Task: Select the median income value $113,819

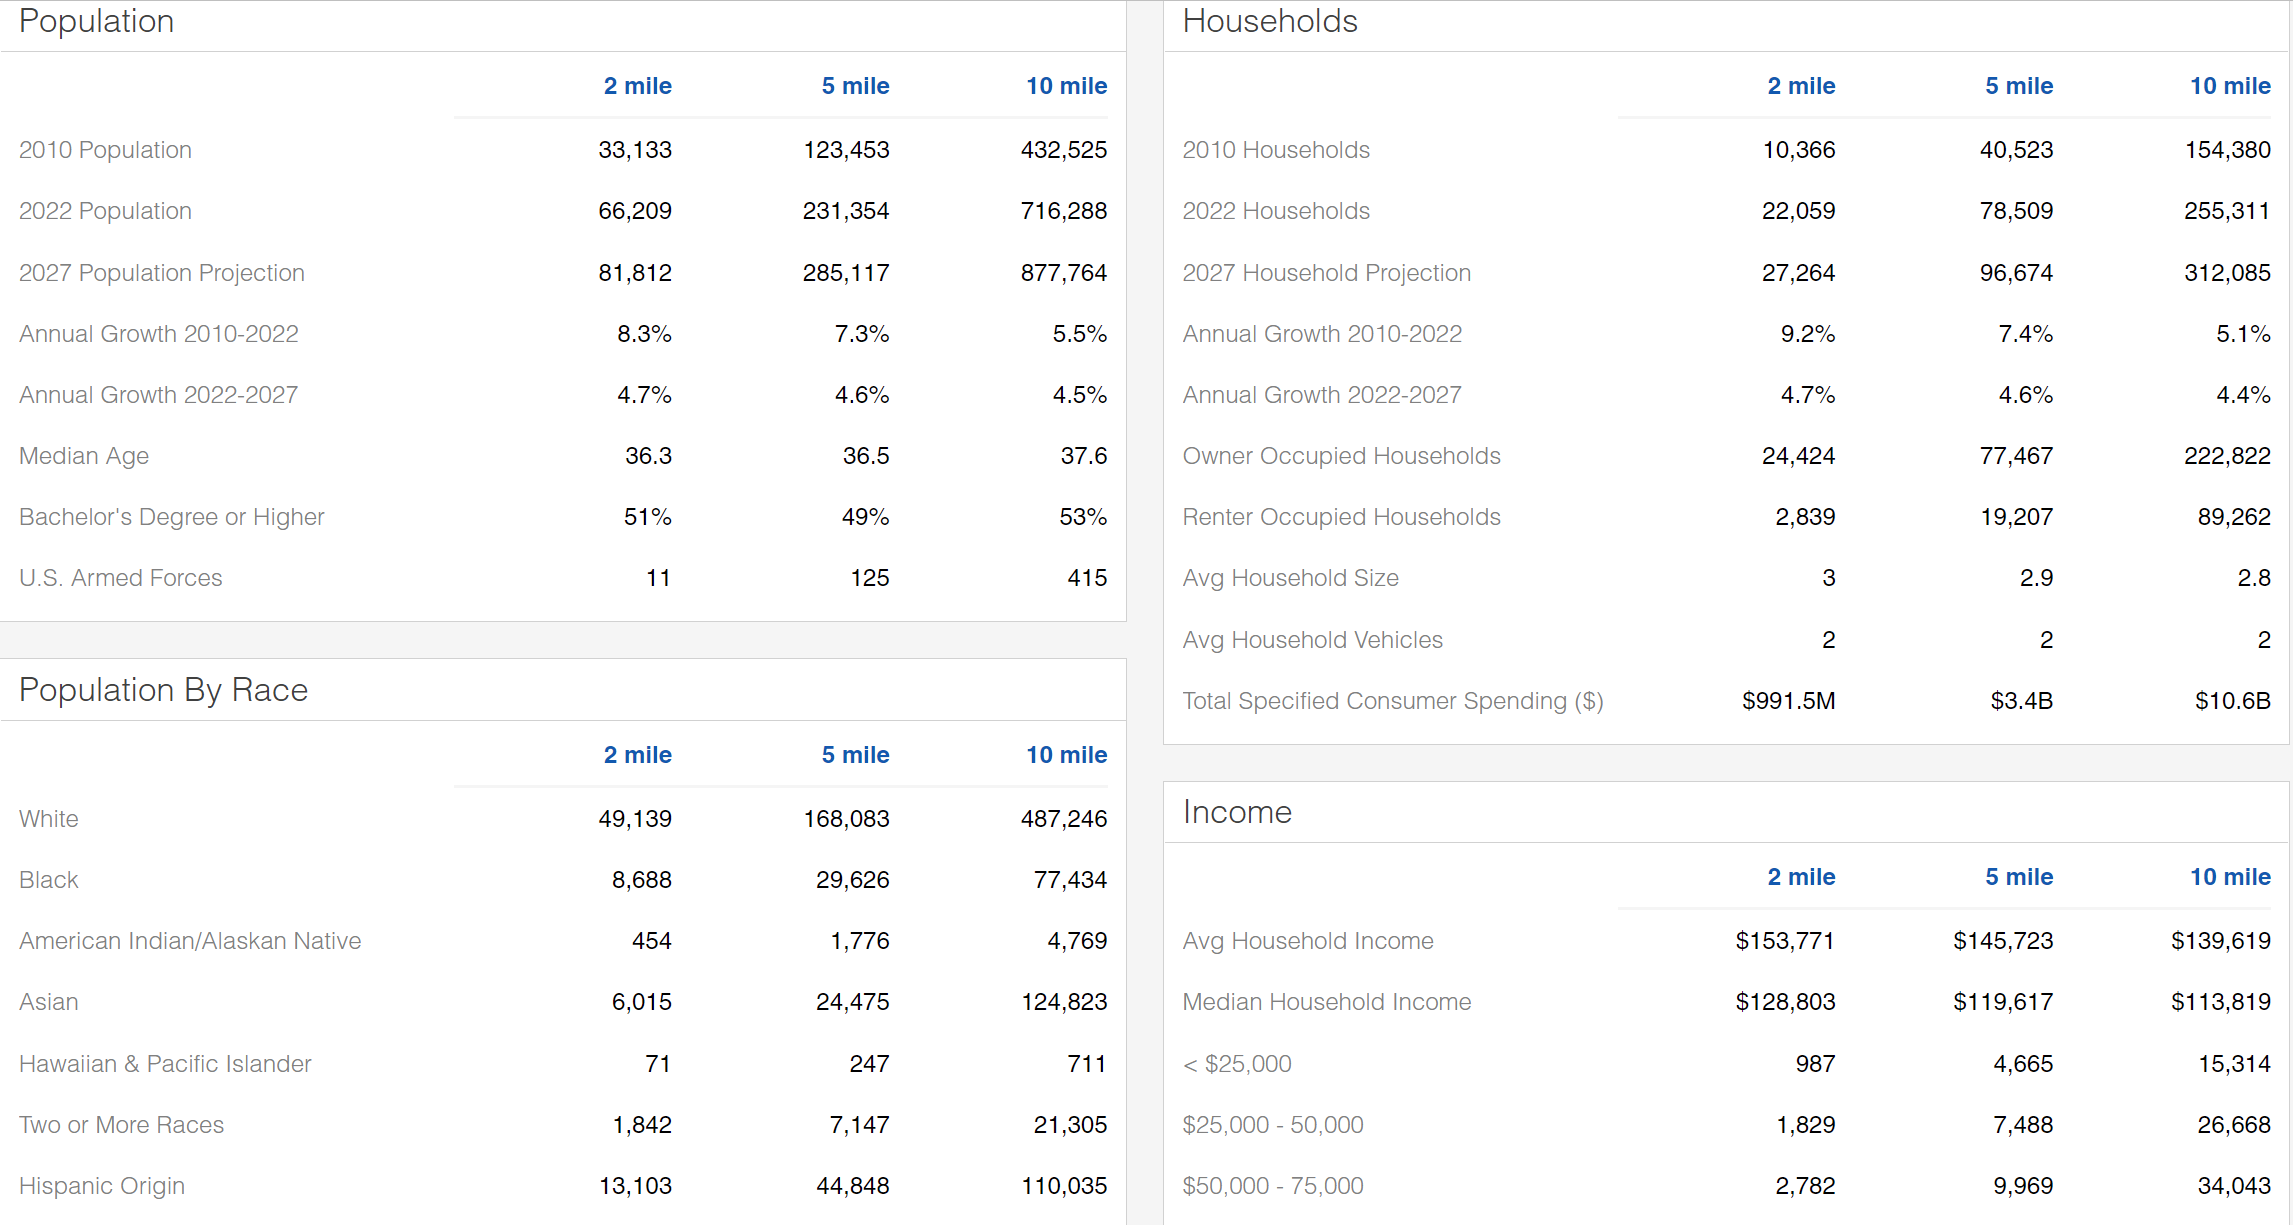Action: [2221, 1002]
